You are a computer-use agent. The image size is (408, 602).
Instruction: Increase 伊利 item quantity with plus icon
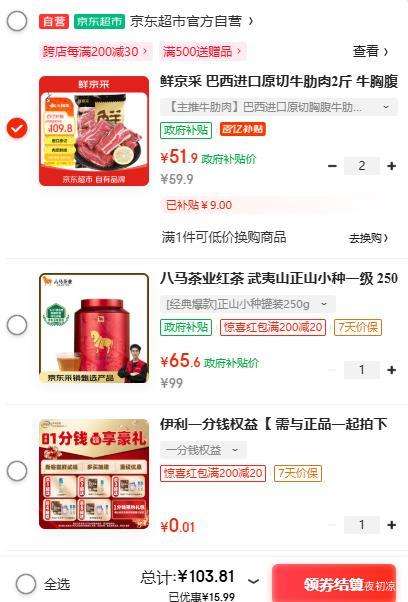(x=391, y=525)
